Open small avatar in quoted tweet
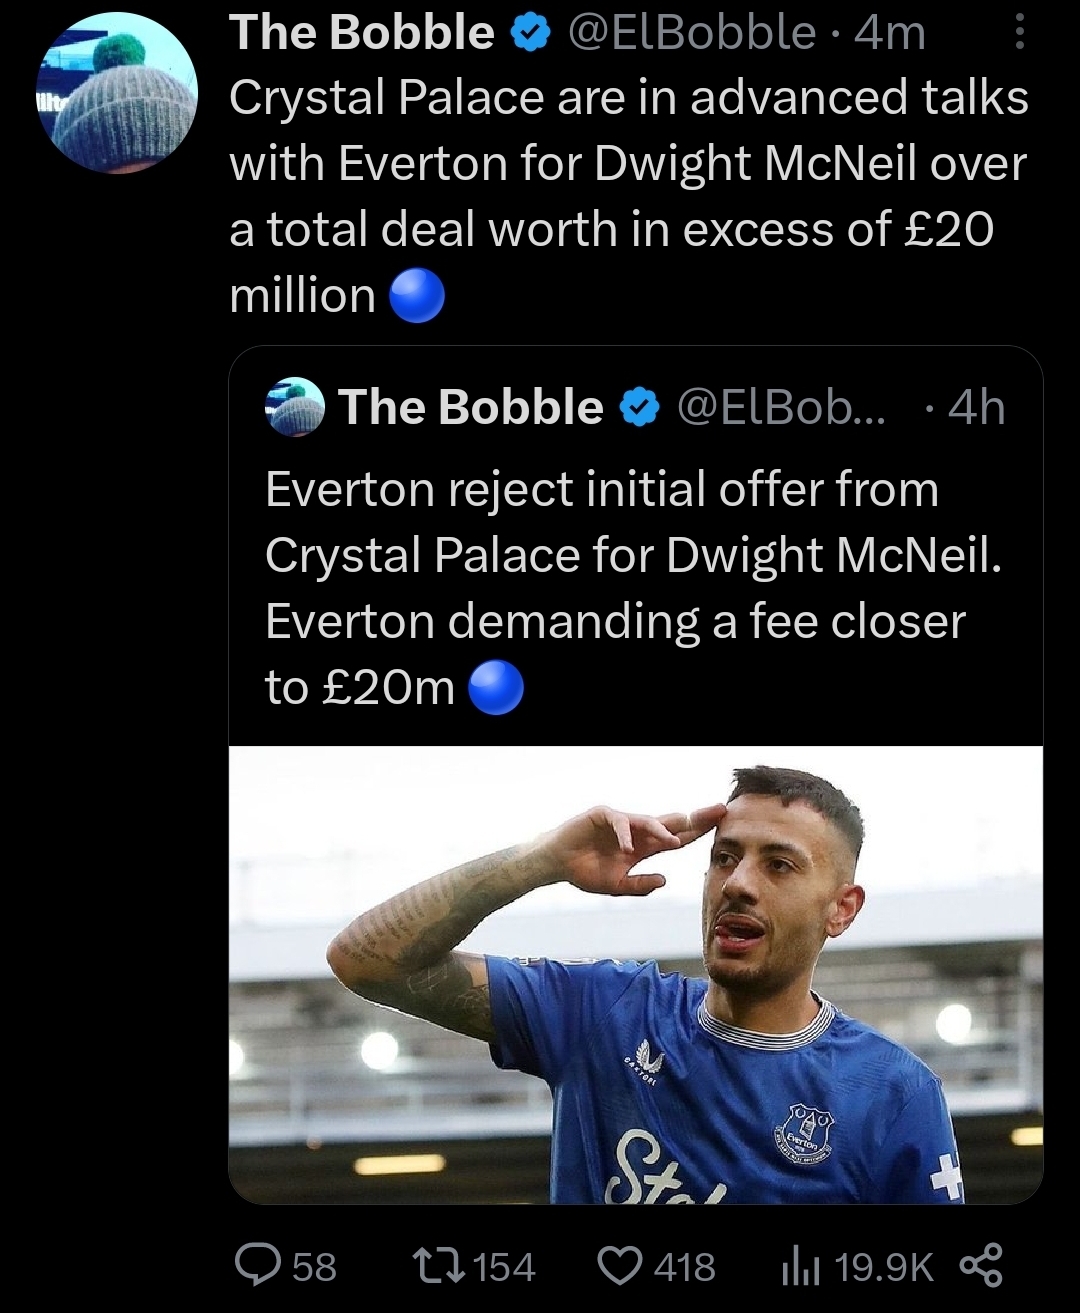1080x1313 pixels. 295,407
